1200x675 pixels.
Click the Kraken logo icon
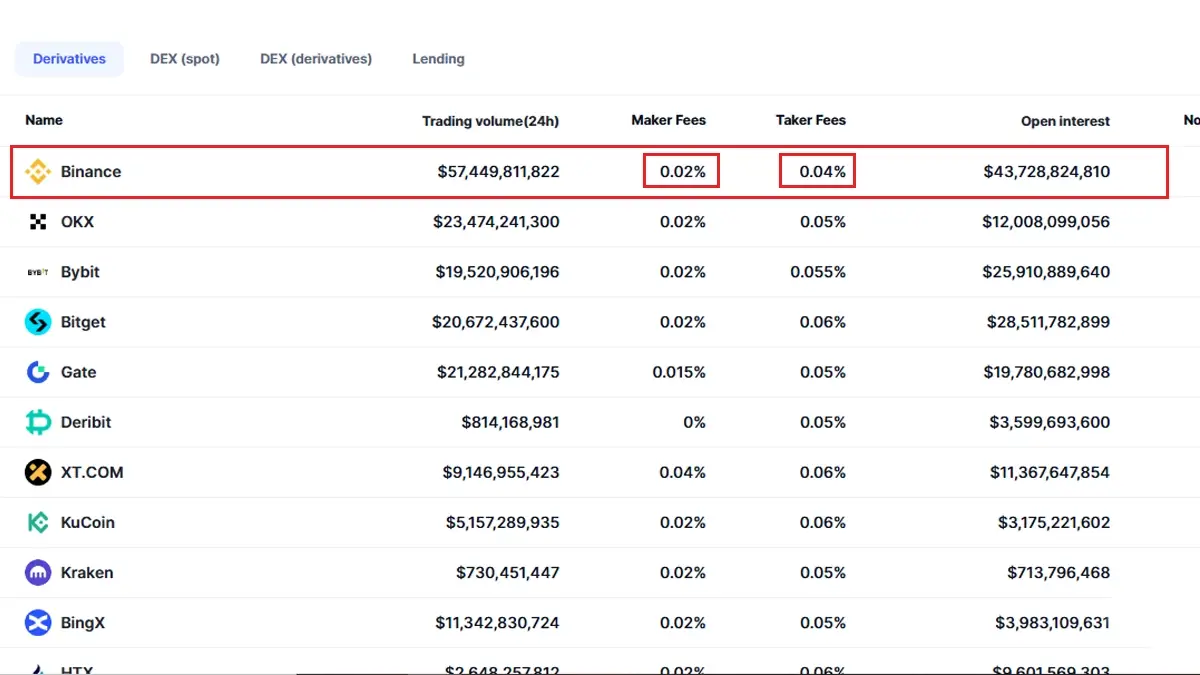click(x=38, y=573)
